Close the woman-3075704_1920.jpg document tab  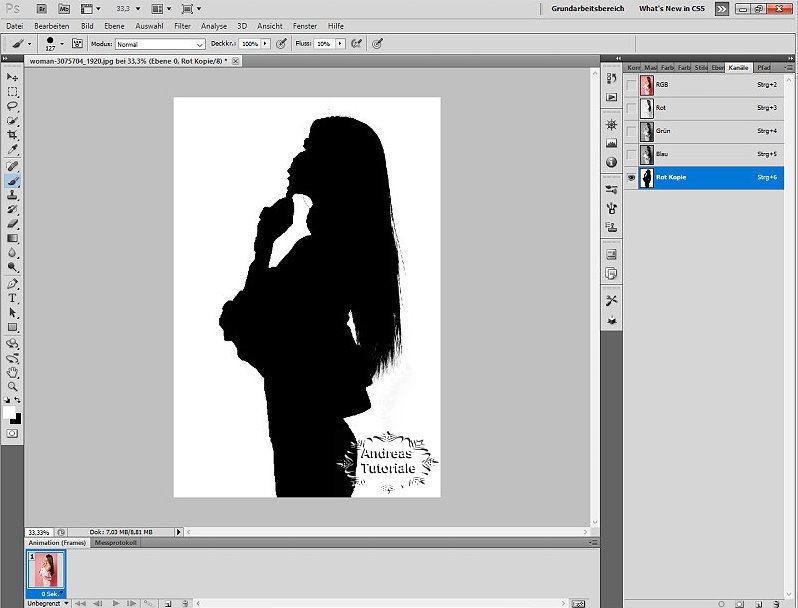click(x=235, y=61)
